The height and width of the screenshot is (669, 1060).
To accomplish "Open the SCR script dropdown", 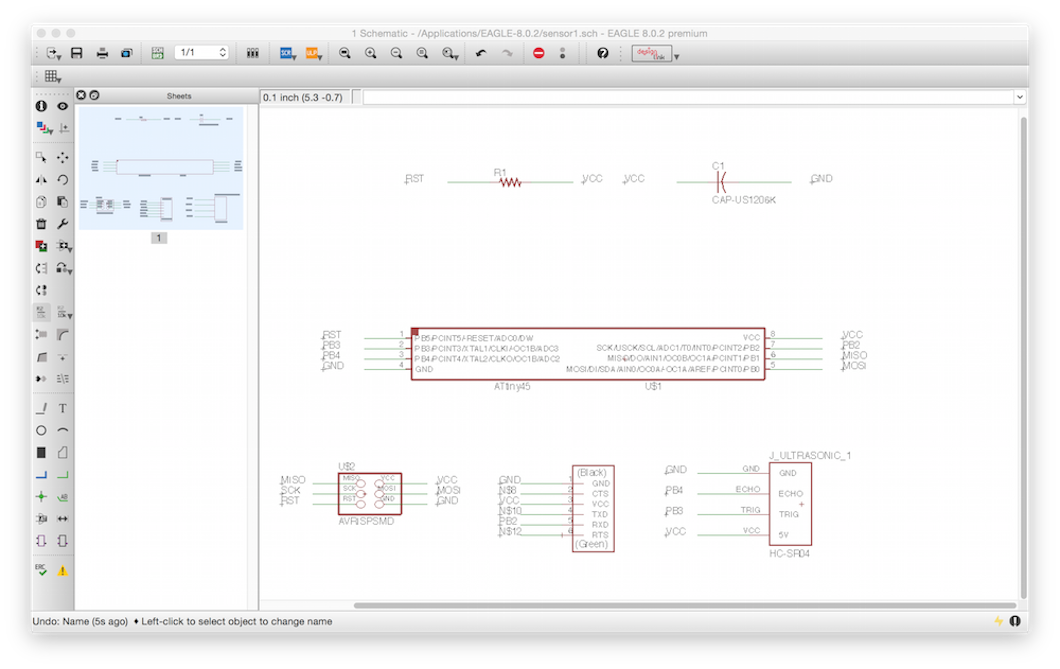I will pos(288,53).
